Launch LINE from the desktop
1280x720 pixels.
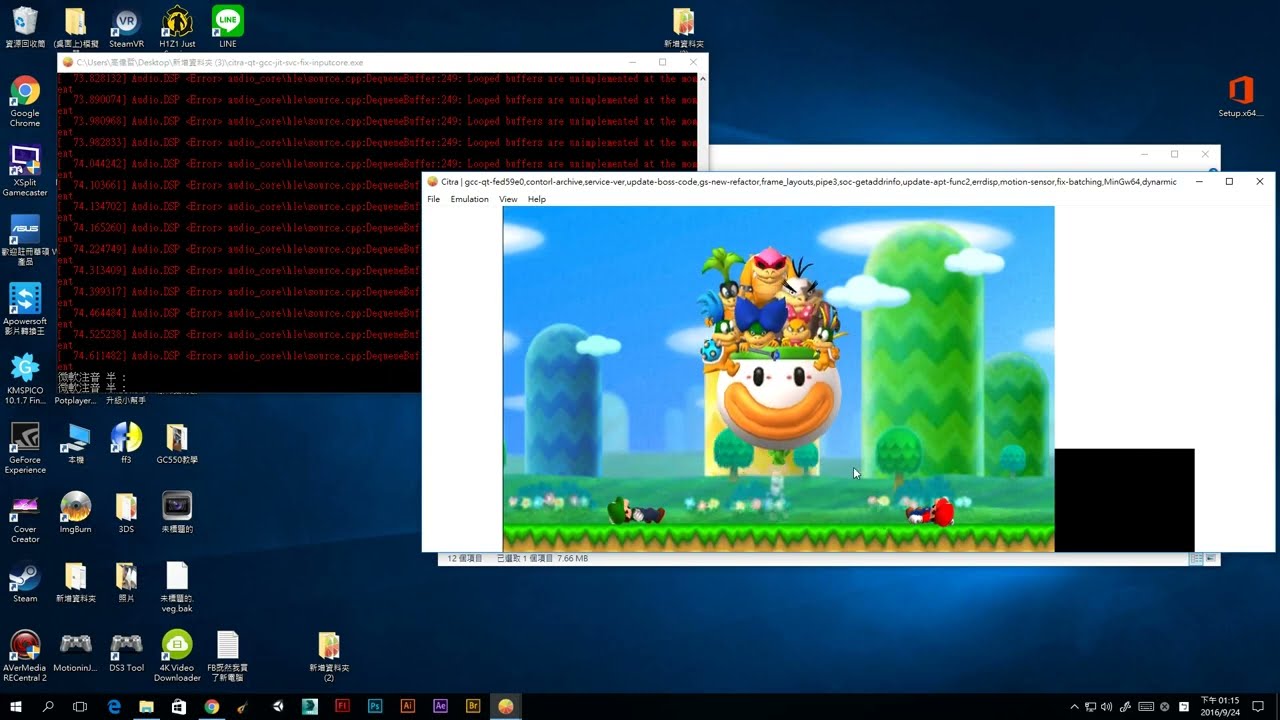point(228,27)
